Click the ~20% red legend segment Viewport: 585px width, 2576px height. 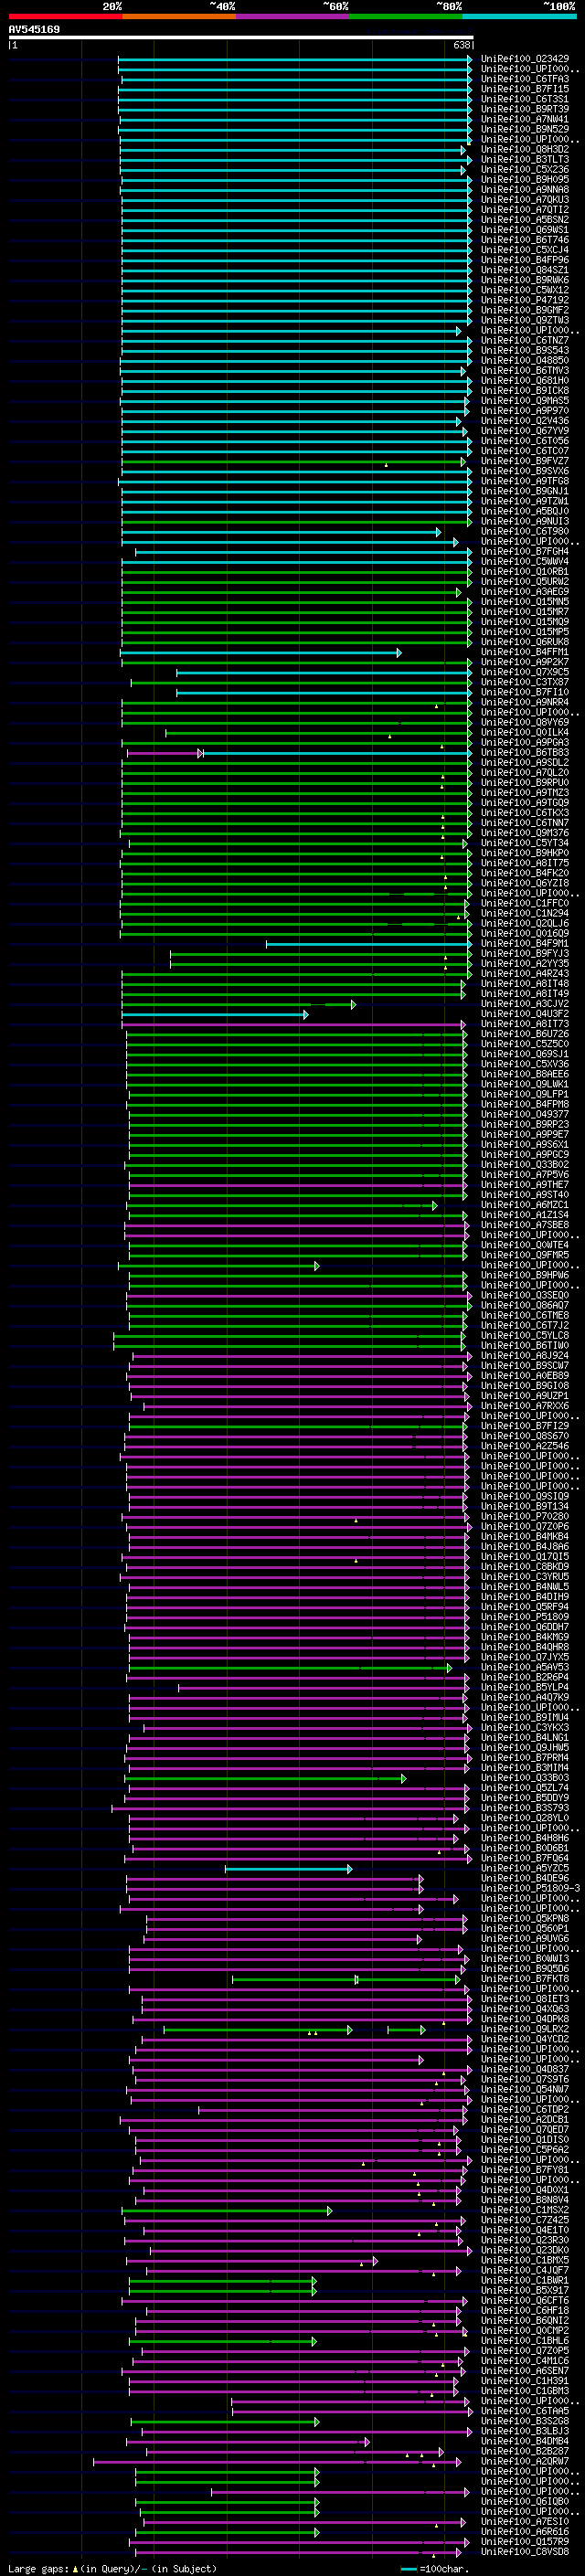(65, 16)
